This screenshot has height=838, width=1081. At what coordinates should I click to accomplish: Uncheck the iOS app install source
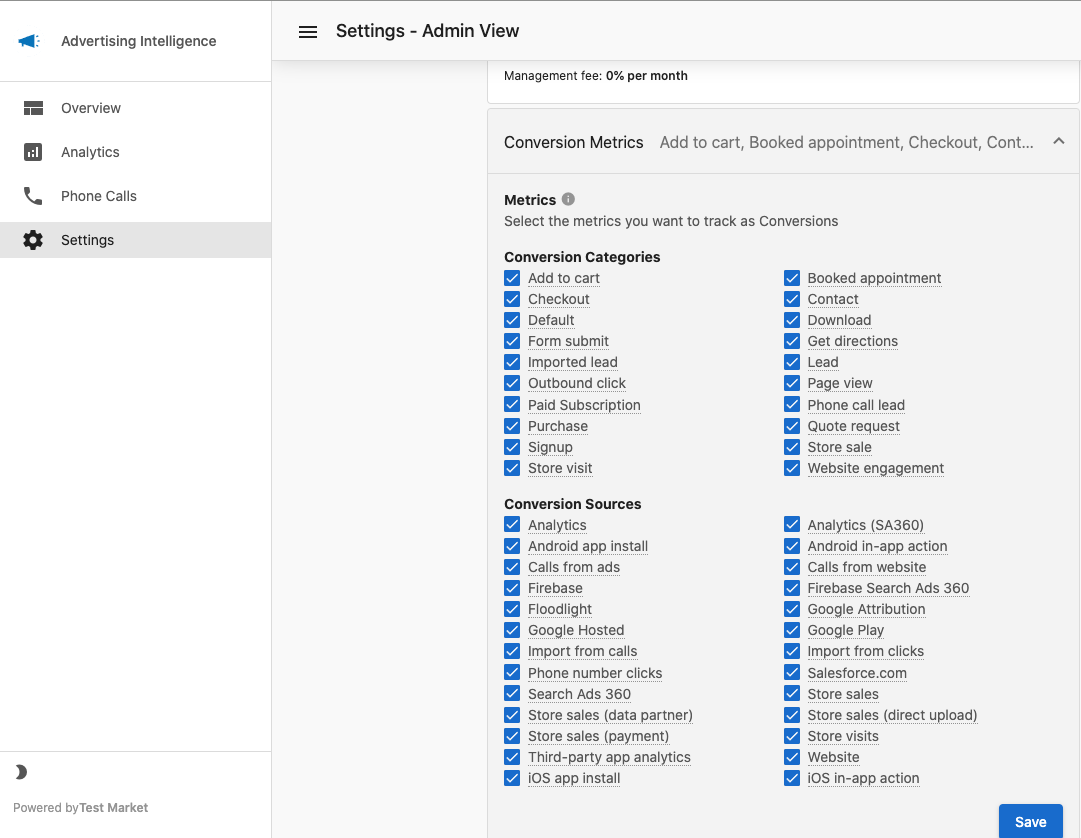[x=512, y=778]
